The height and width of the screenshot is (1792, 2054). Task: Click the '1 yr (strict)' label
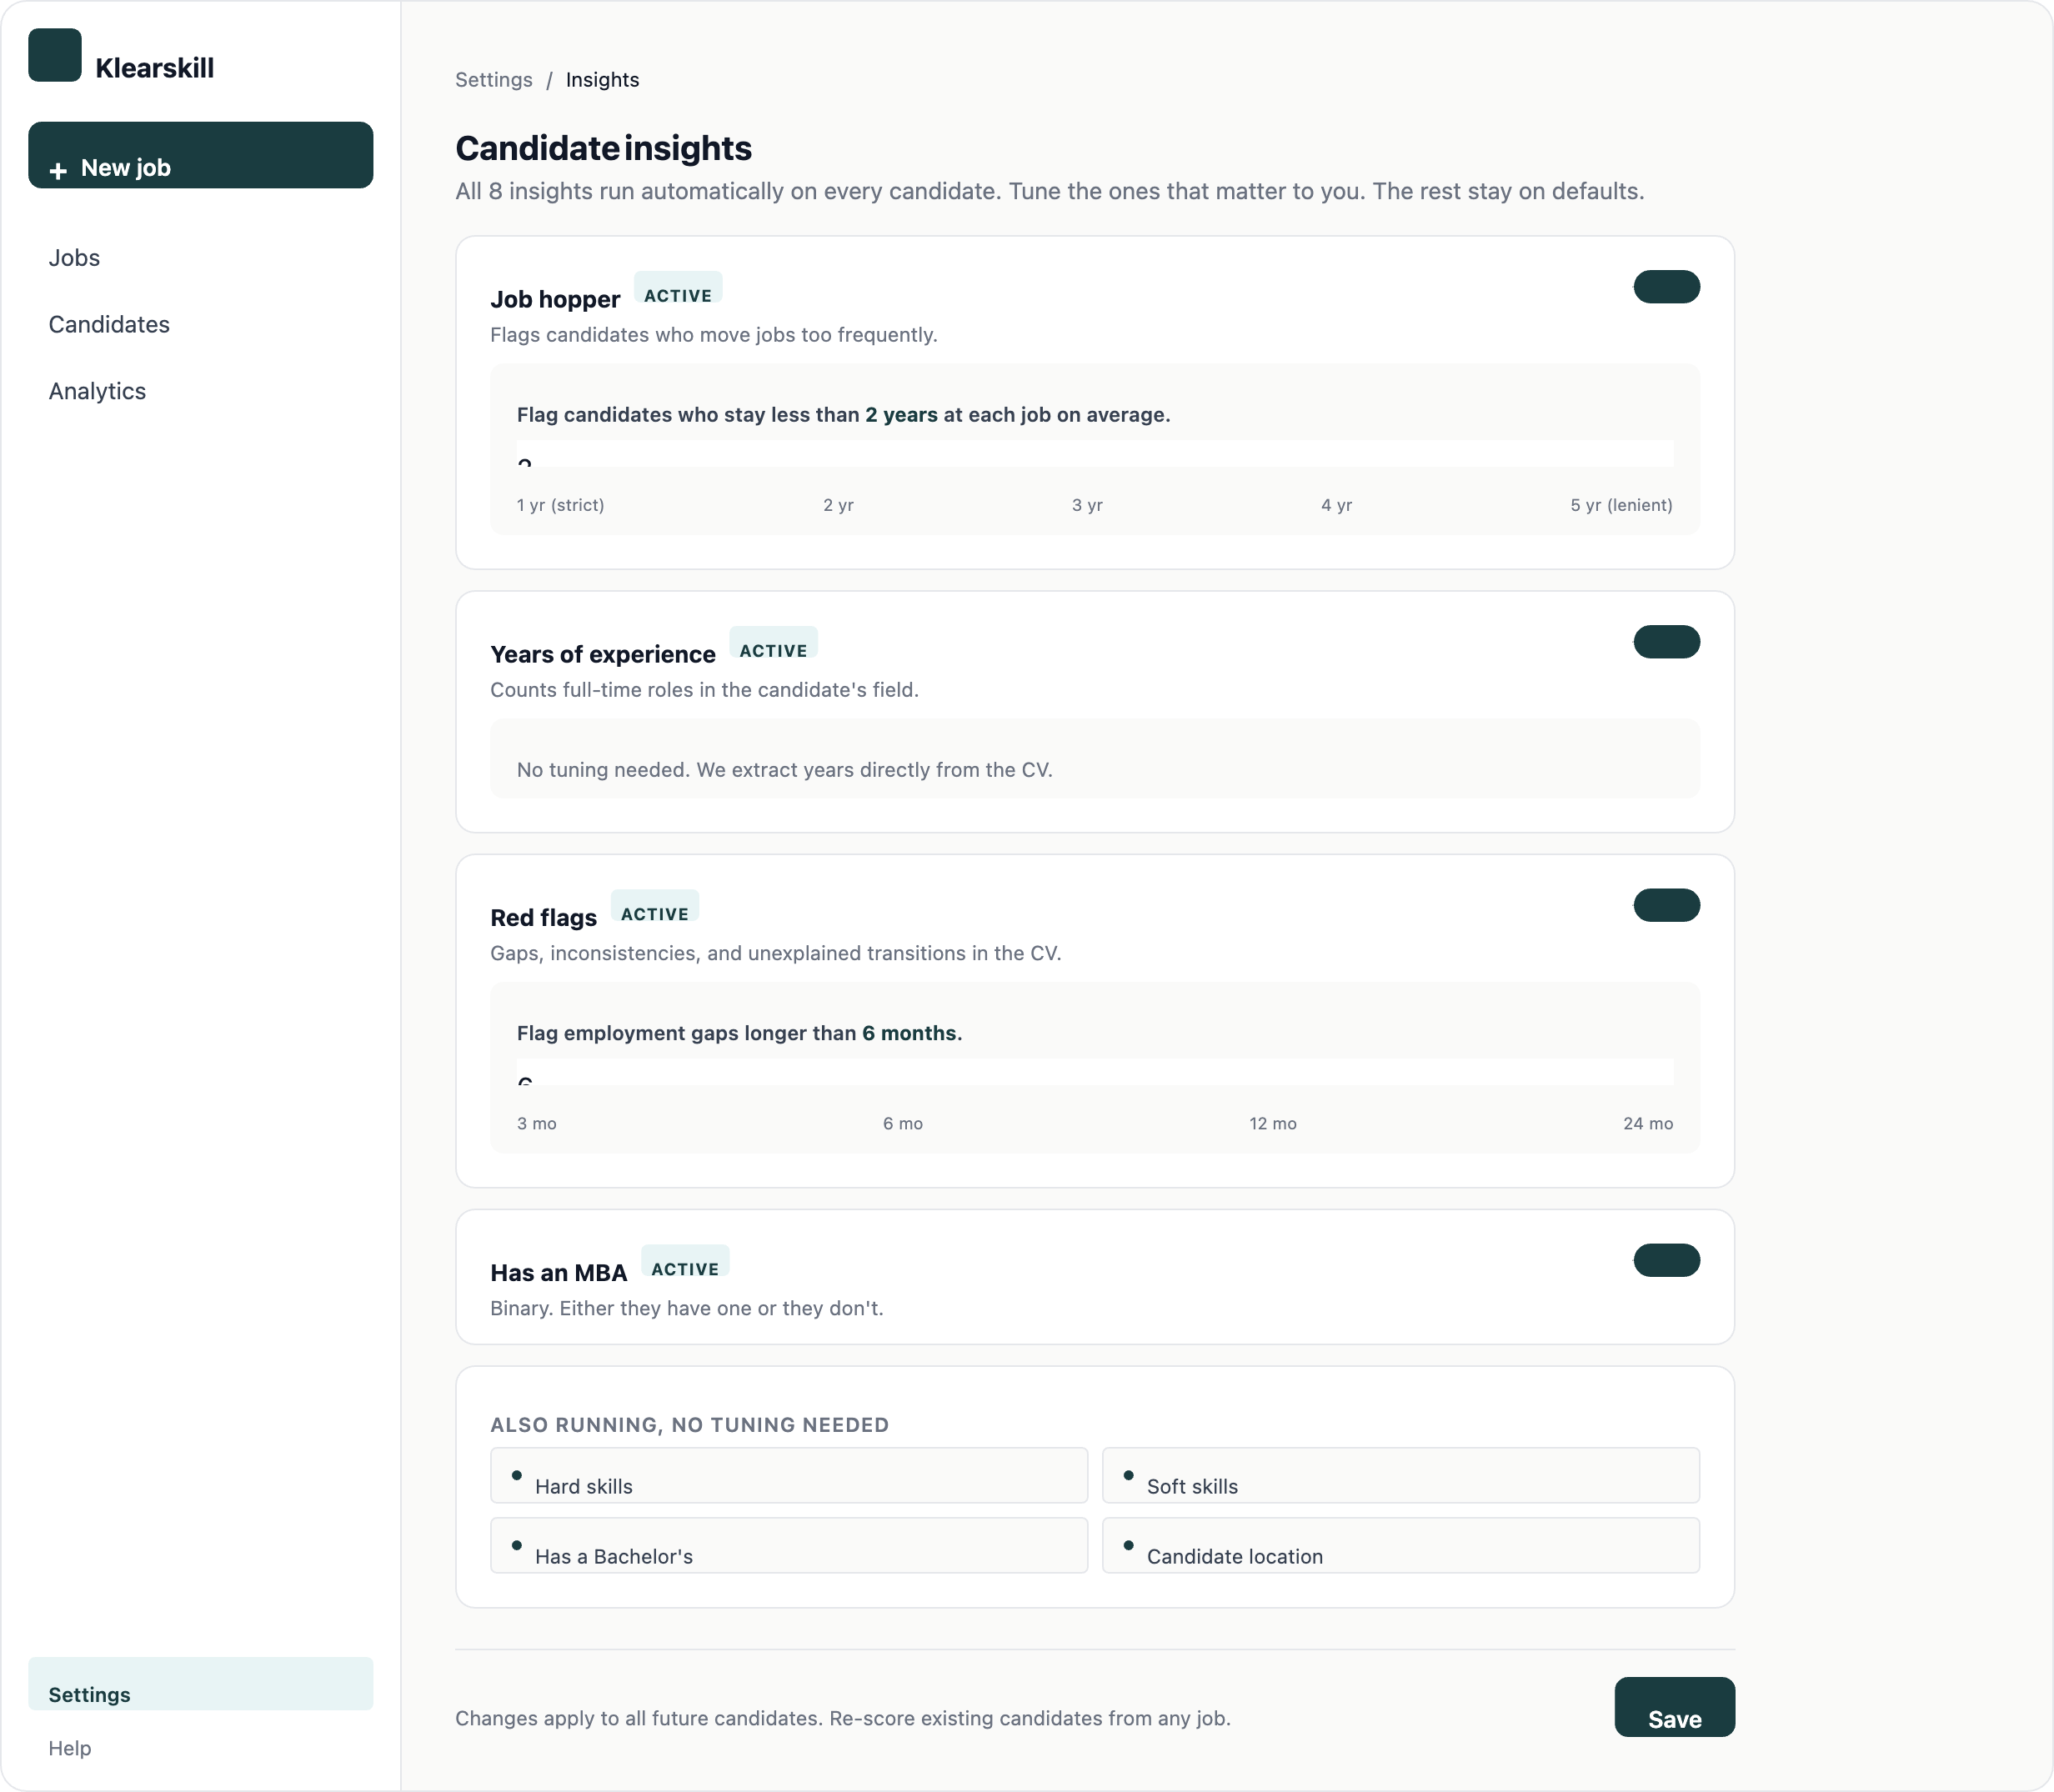[560, 505]
